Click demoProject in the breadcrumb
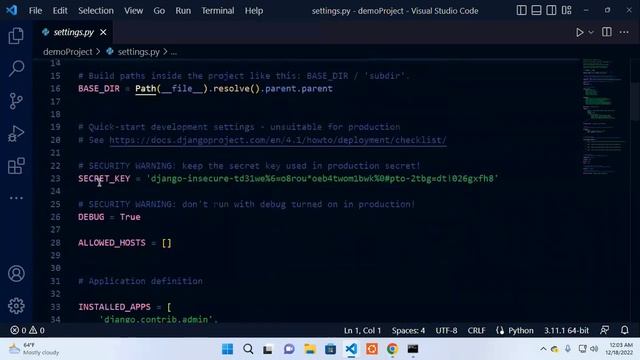The height and width of the screenshot is (360, 640). pyautogui.click(x=67, y=52)
